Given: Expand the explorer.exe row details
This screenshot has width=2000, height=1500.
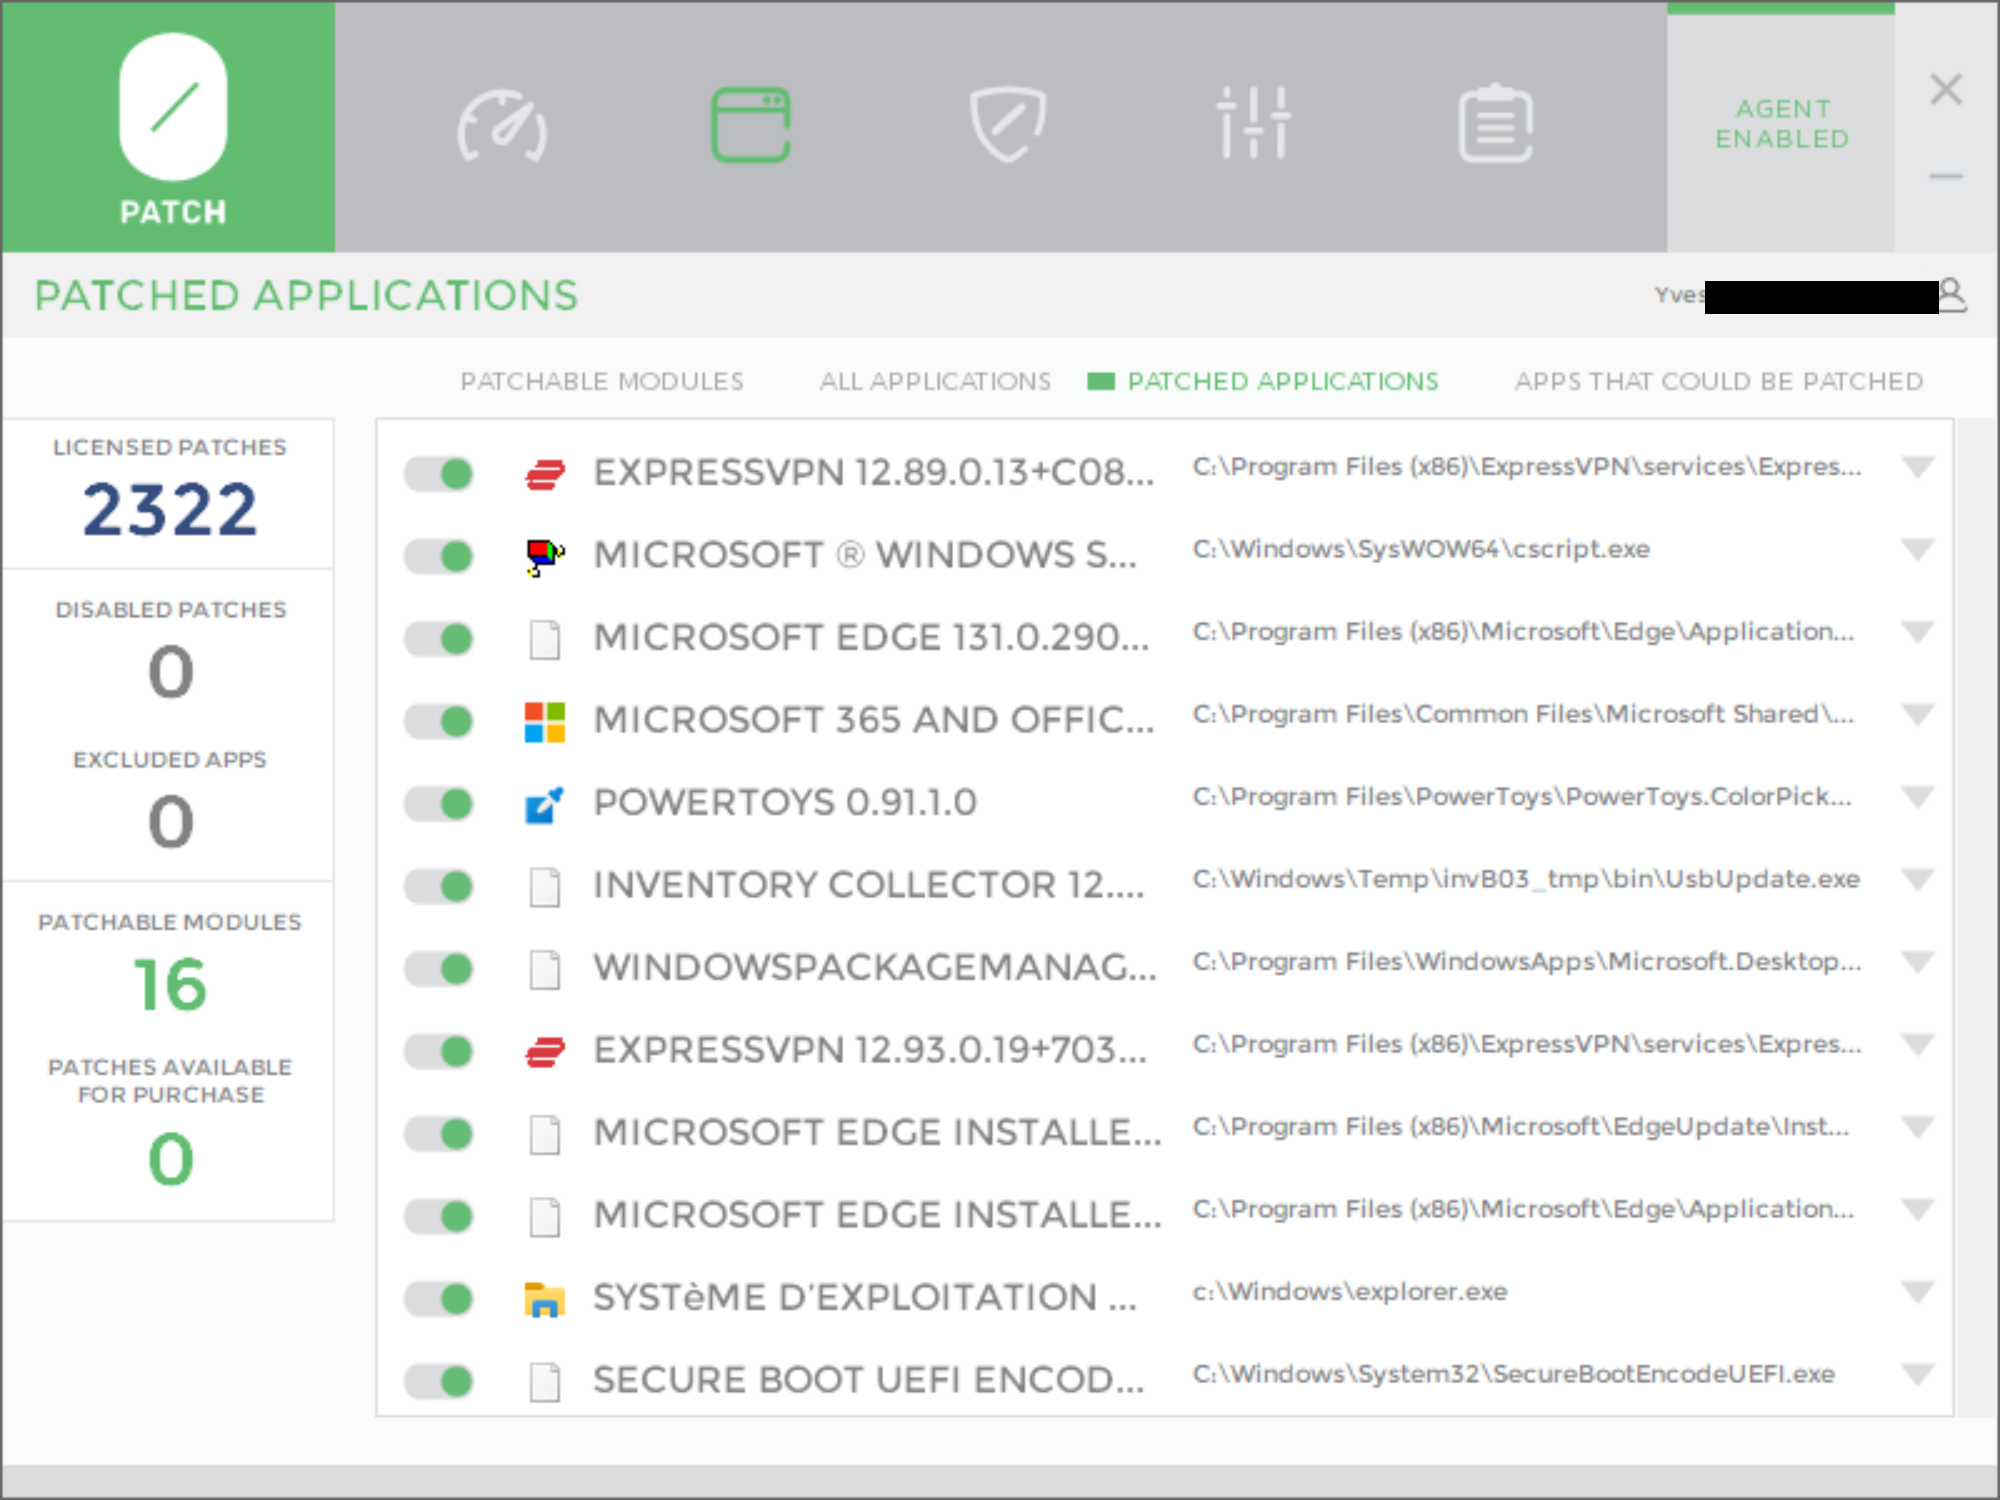Looking at the screenshot, I should tap(1917, 1293).
